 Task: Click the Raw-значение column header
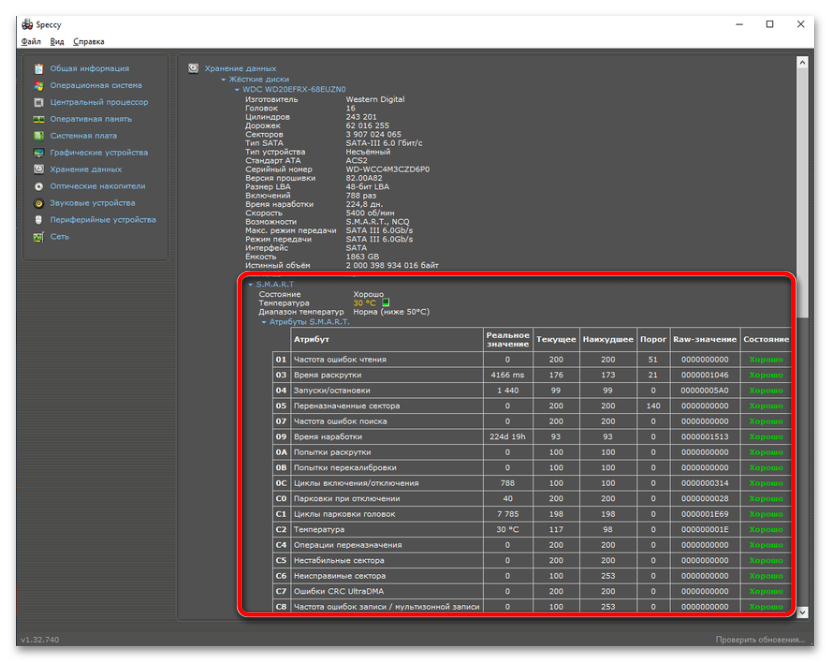705,340
